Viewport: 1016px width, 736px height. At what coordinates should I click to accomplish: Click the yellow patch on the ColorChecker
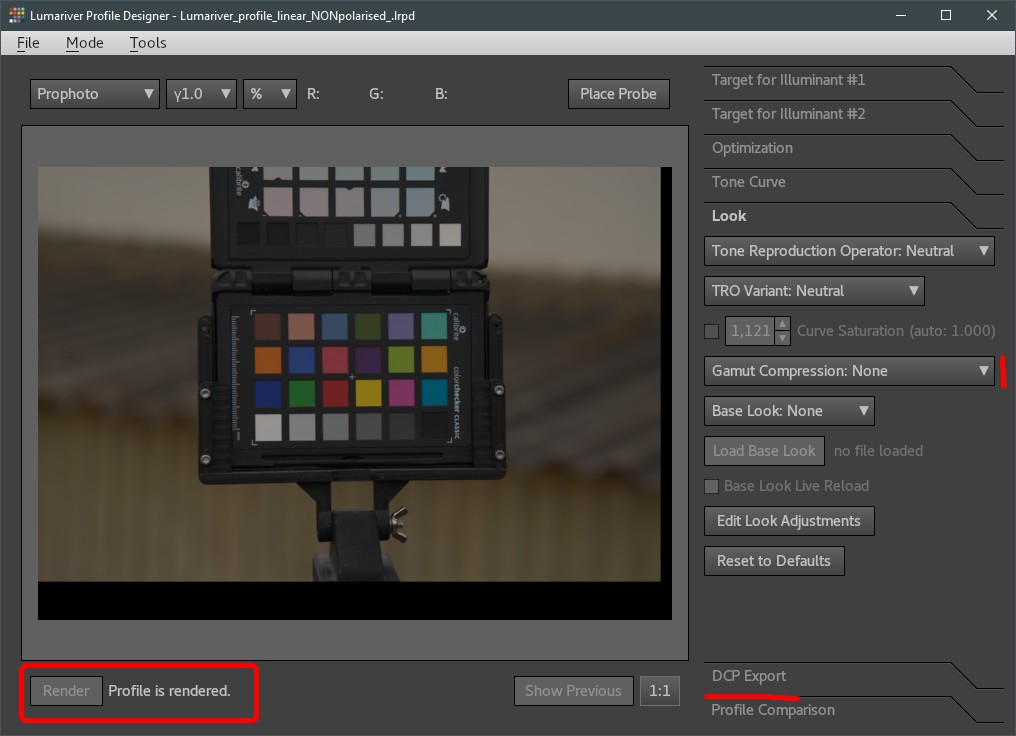[x=368, y=393]
